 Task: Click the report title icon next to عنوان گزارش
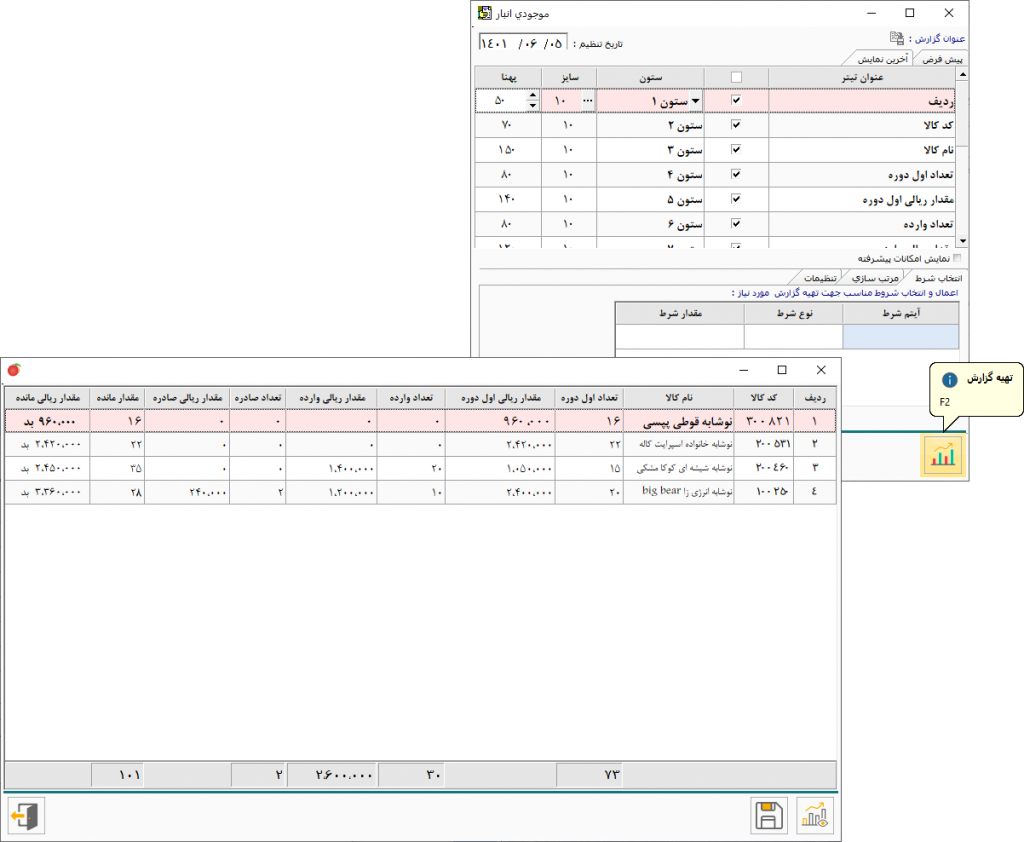click(x=897, y=39)
